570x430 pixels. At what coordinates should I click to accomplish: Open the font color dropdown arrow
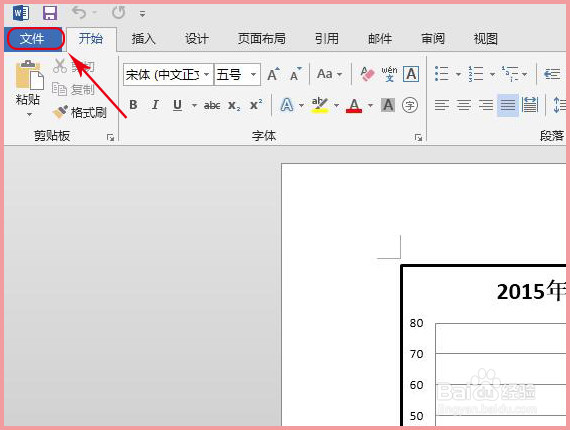tap(370, 106)
